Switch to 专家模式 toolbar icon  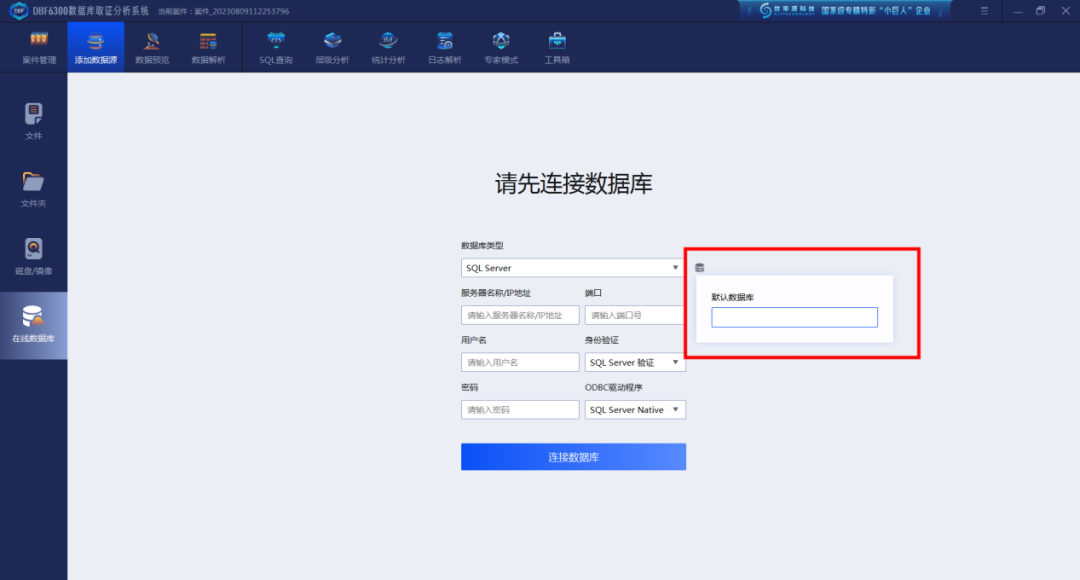501,48
